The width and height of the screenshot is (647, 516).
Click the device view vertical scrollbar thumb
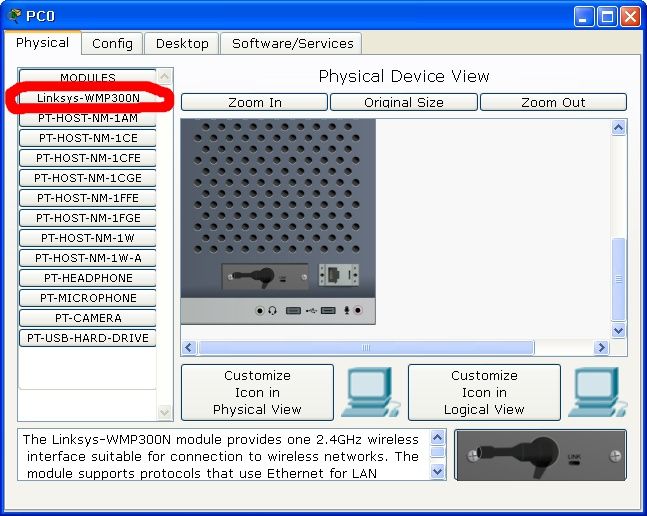coord(619,279)
